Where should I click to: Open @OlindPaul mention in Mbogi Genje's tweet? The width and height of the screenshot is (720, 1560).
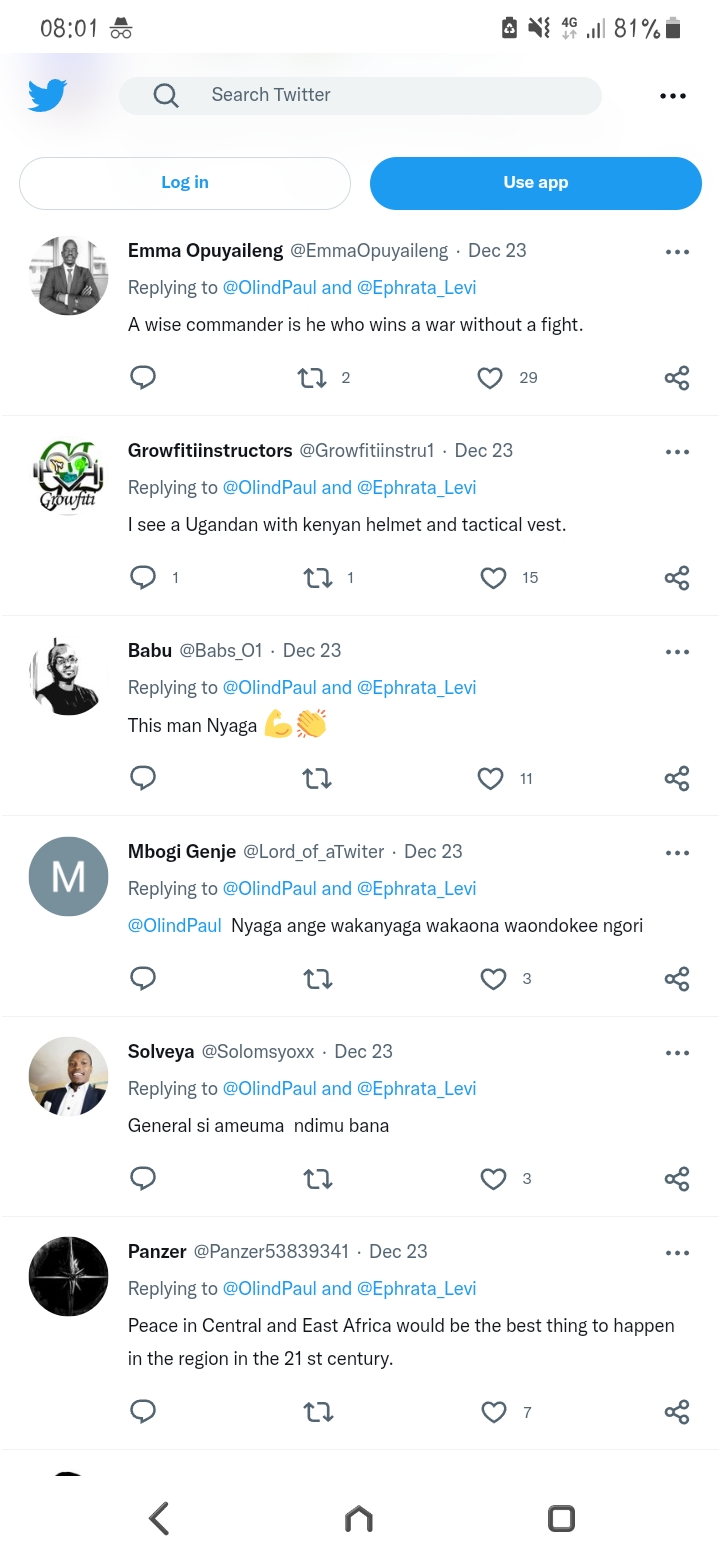[x=175, y=926]
